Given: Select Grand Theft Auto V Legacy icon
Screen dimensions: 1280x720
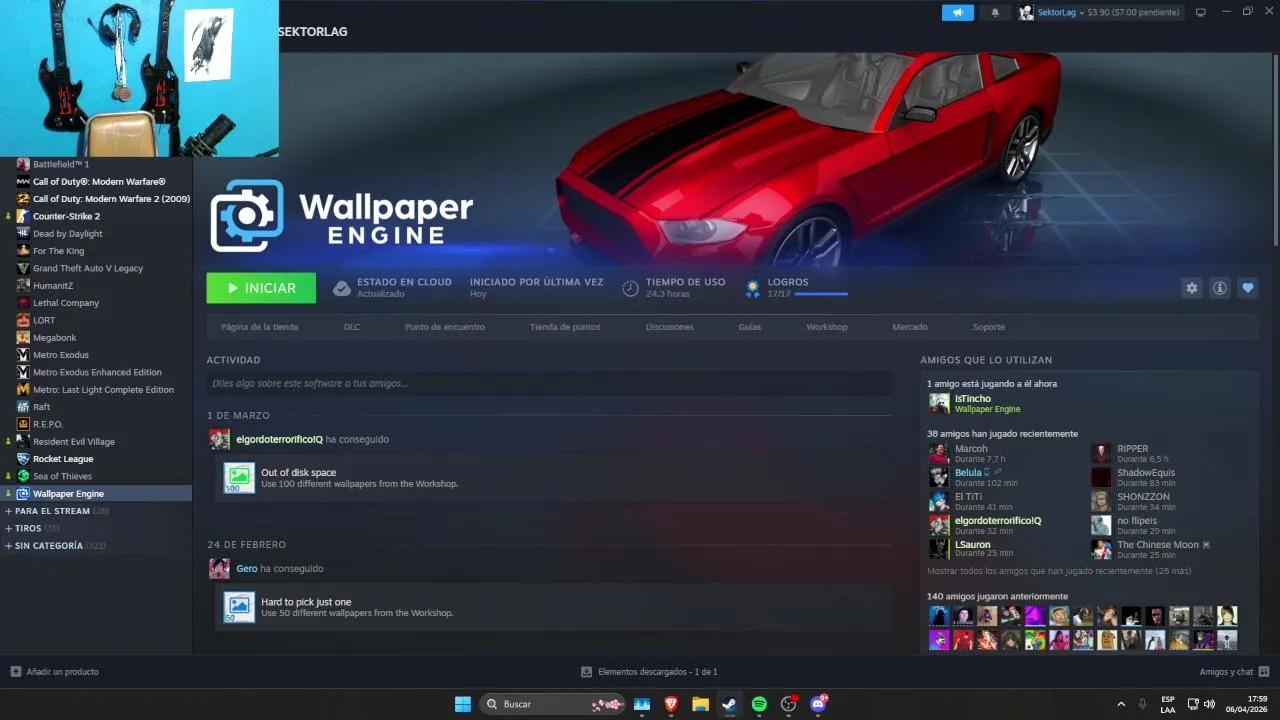Looking at the screenshot, I should point(23,268).
